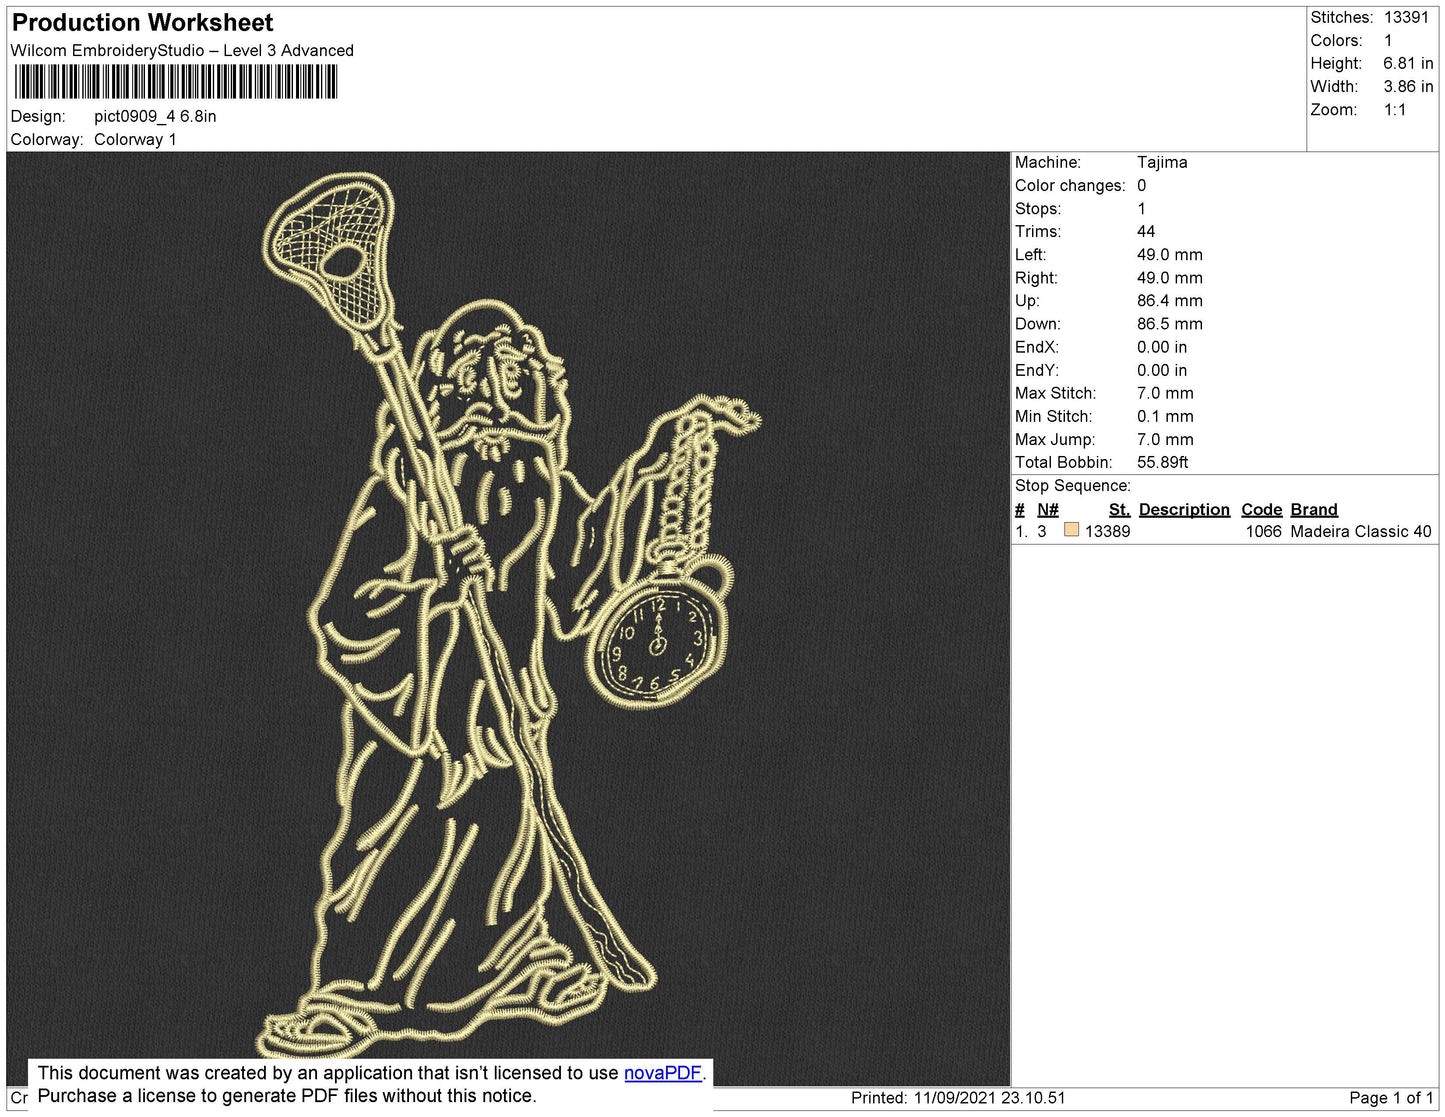Viewport: 1445px width, 1117px height.
Task: Select printed date '11/09/2021 23.10.51'
Action: pyautogui.click(x=989, y=1098)
